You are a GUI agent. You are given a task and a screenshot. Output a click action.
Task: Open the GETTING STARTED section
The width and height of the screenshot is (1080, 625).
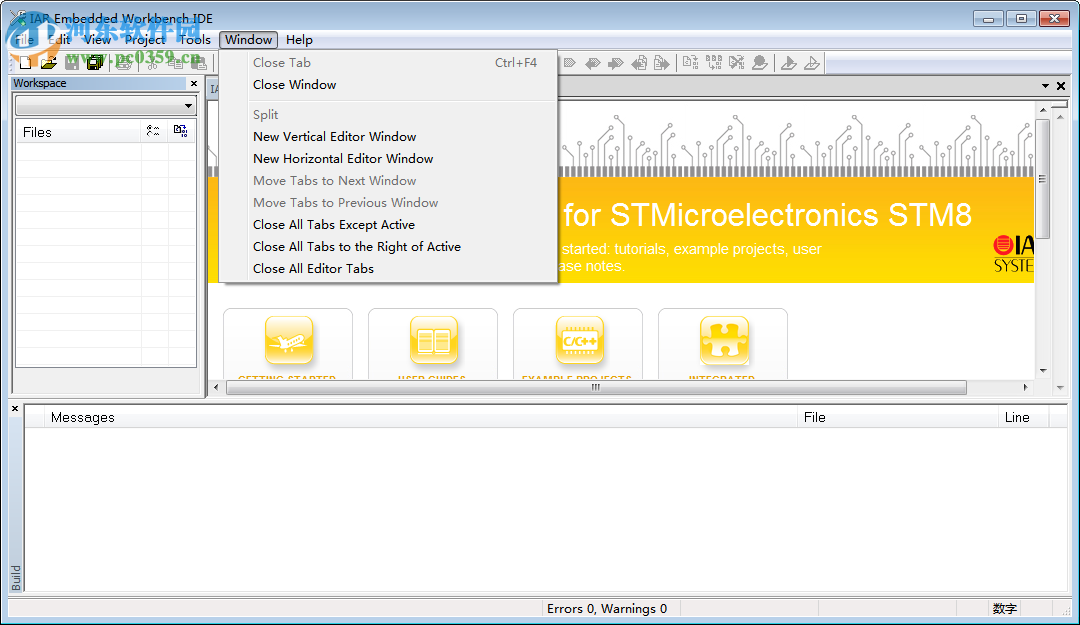click(288, 340)
